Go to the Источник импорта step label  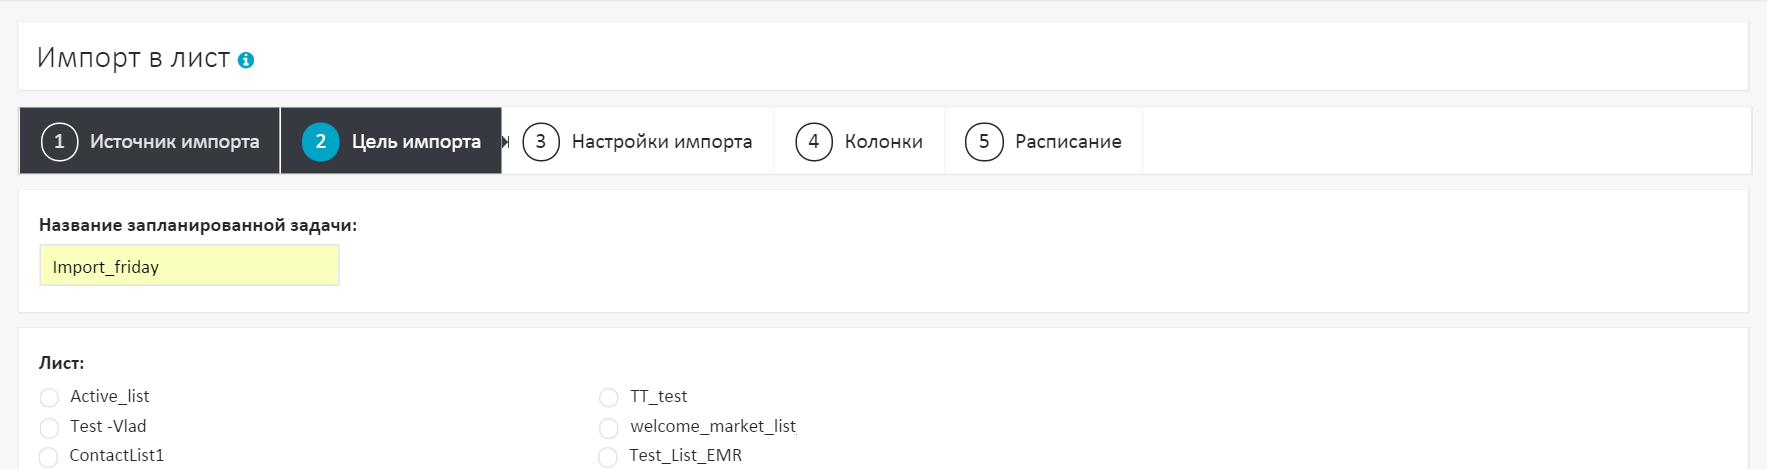click(x=174, y=142)
